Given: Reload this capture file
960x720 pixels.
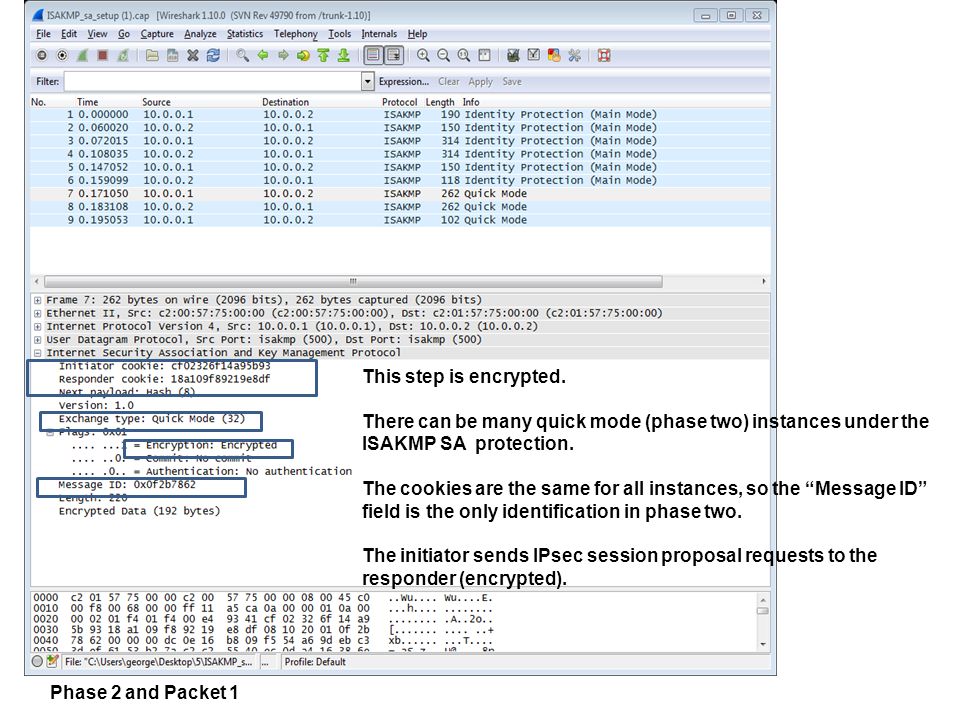Looking at the screenshot, I should tap(213, 56).
